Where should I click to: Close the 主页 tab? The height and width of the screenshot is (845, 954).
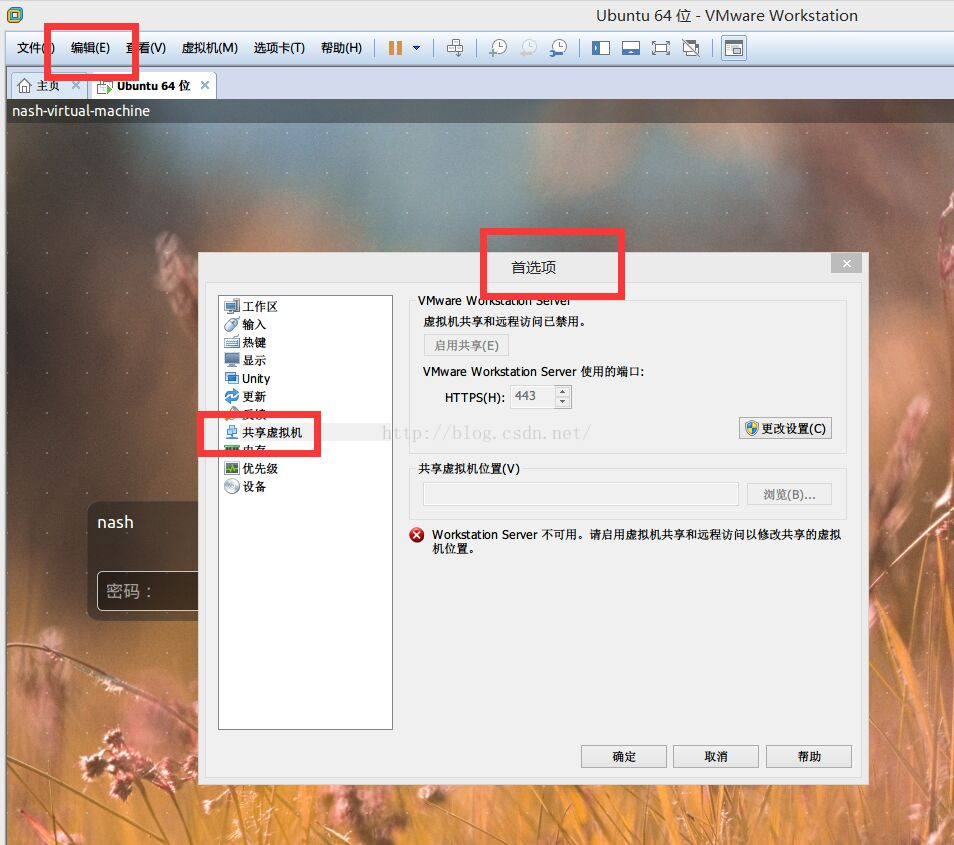point(75,85)
